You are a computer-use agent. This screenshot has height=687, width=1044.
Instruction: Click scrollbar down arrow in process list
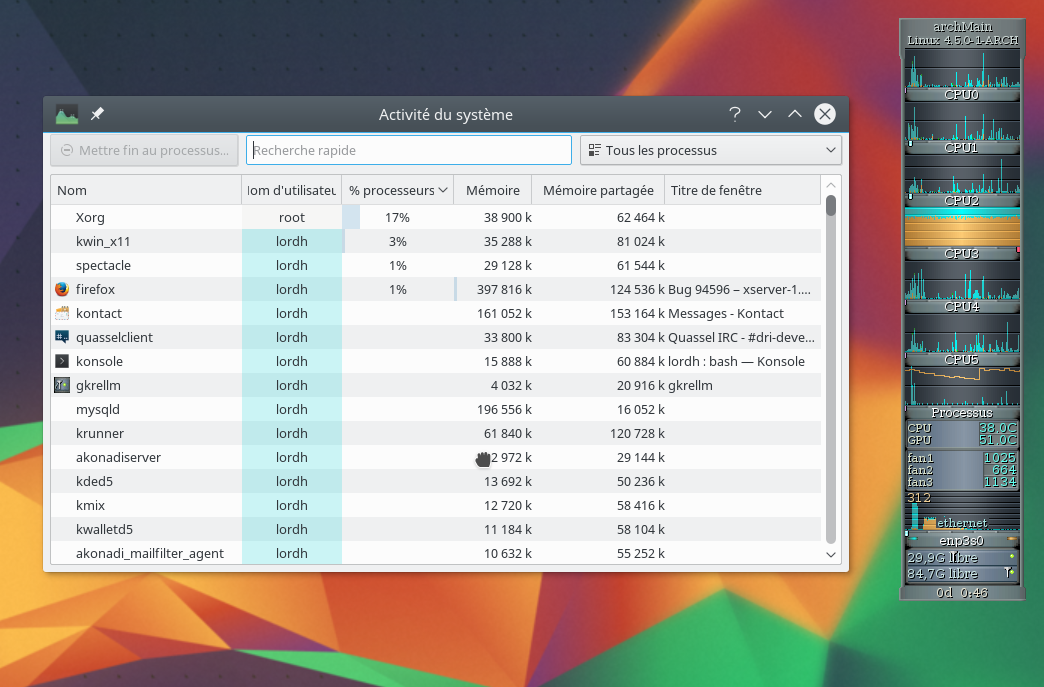[830, 554]
